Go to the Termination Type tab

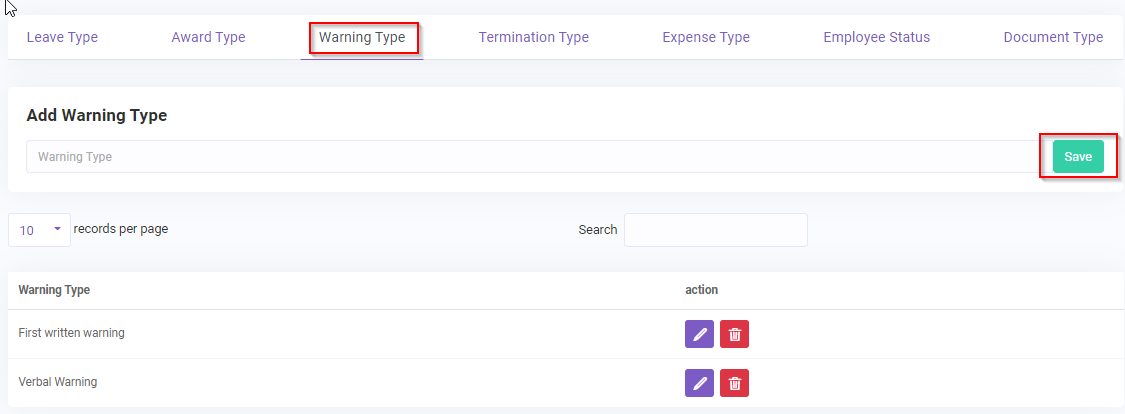[533, 38]
